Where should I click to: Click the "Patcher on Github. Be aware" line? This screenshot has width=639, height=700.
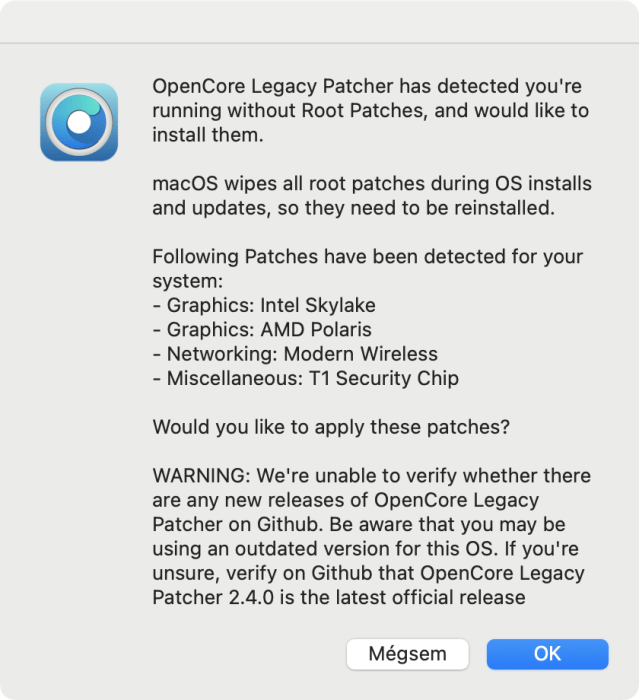[x=359, y=525]
